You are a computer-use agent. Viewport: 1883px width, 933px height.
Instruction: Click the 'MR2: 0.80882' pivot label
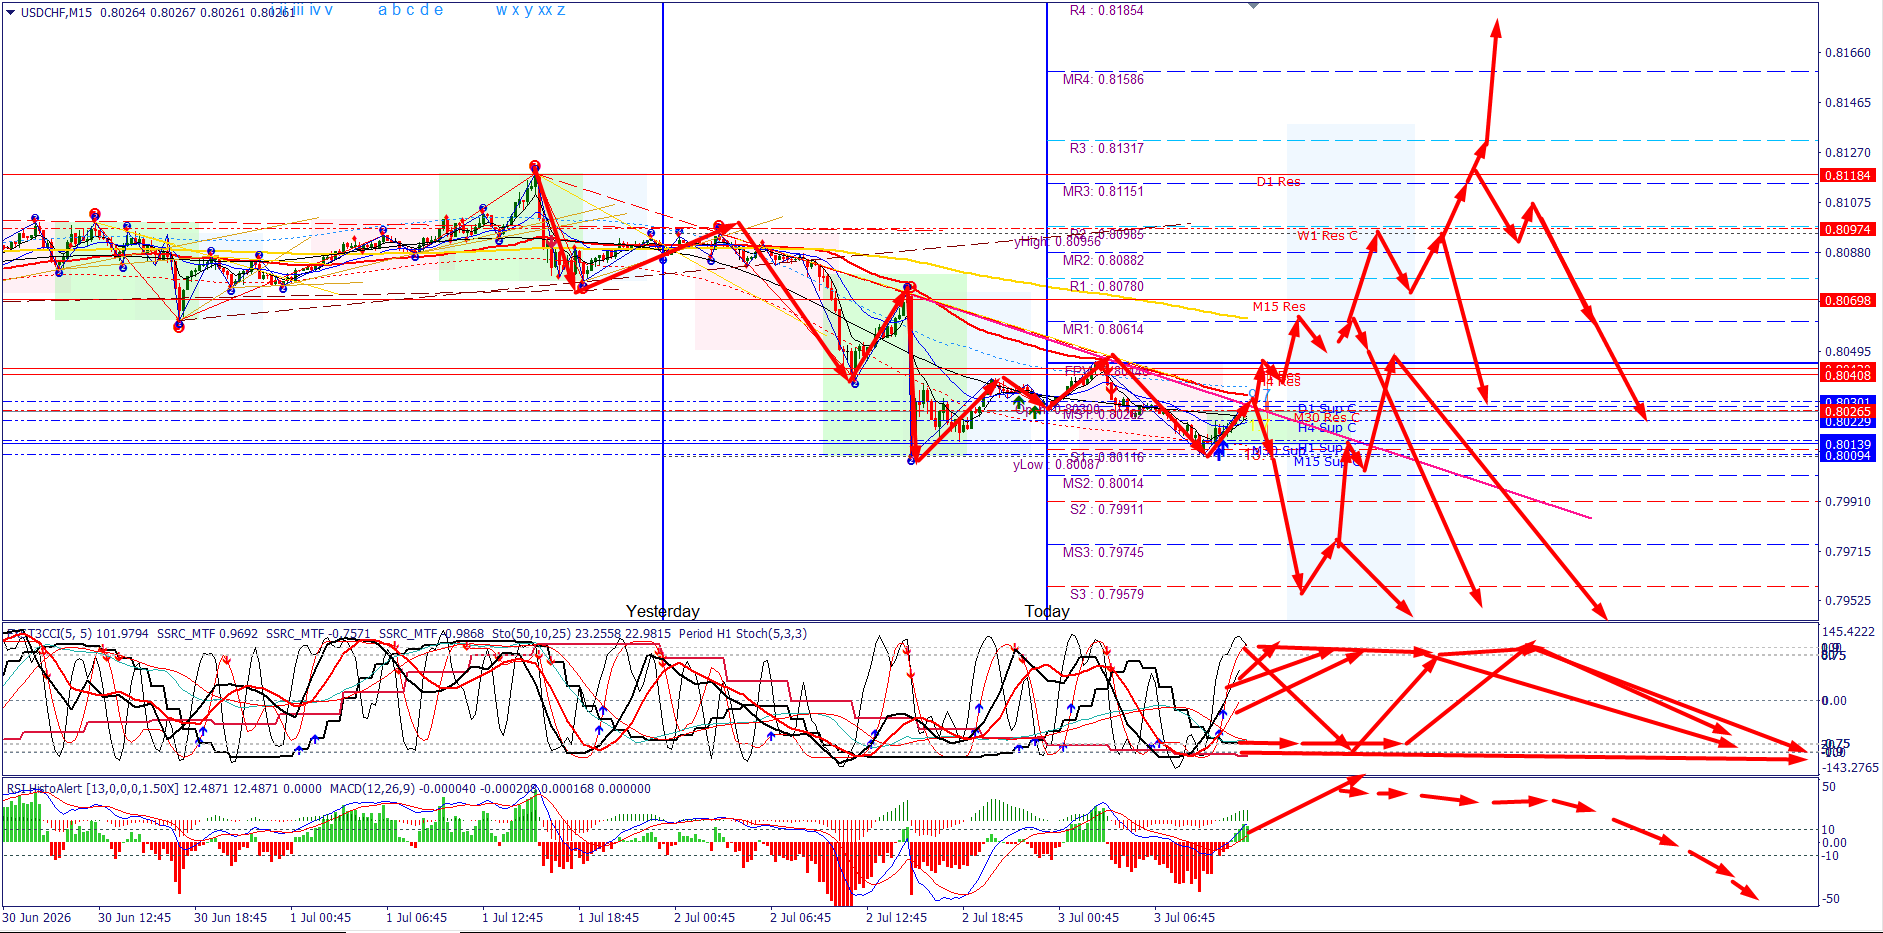tap(1103, 260)
